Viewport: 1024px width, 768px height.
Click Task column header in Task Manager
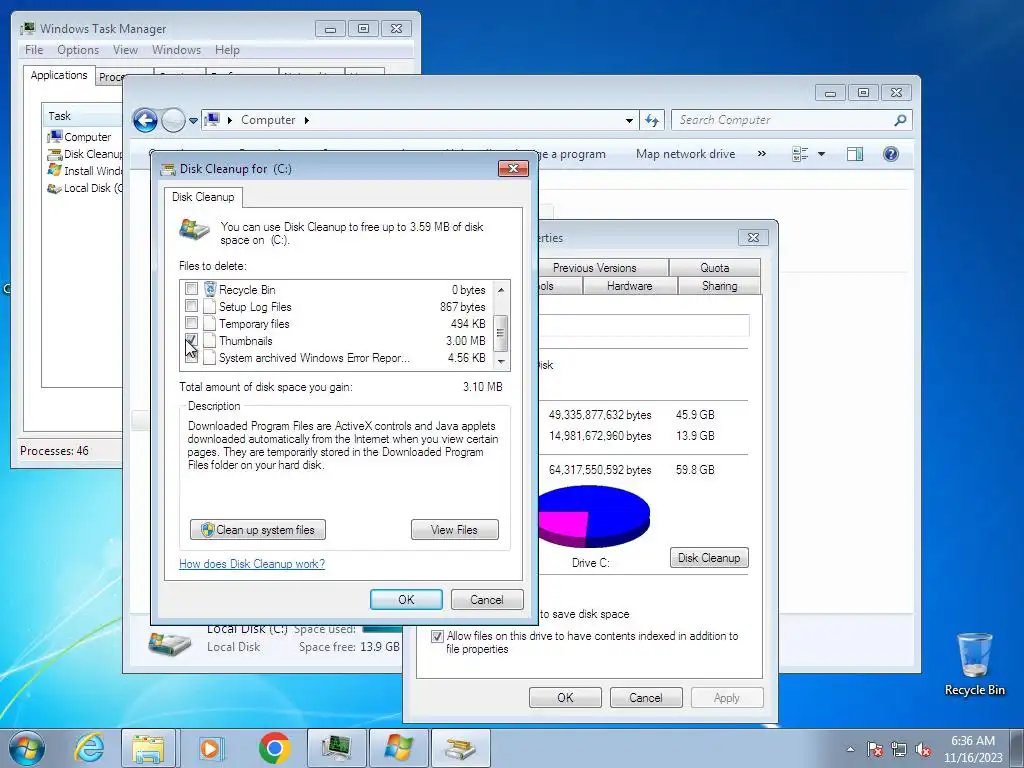pyautogui.click(x=82, y=116)
